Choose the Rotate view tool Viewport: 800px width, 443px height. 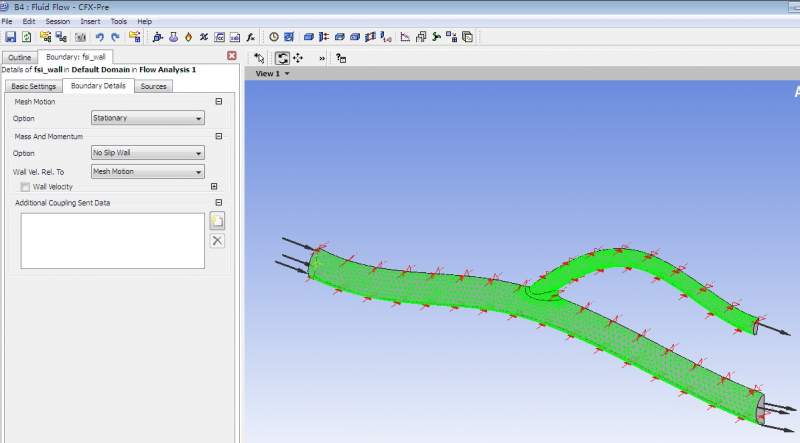pyautogui.click(x=282, y=58)
